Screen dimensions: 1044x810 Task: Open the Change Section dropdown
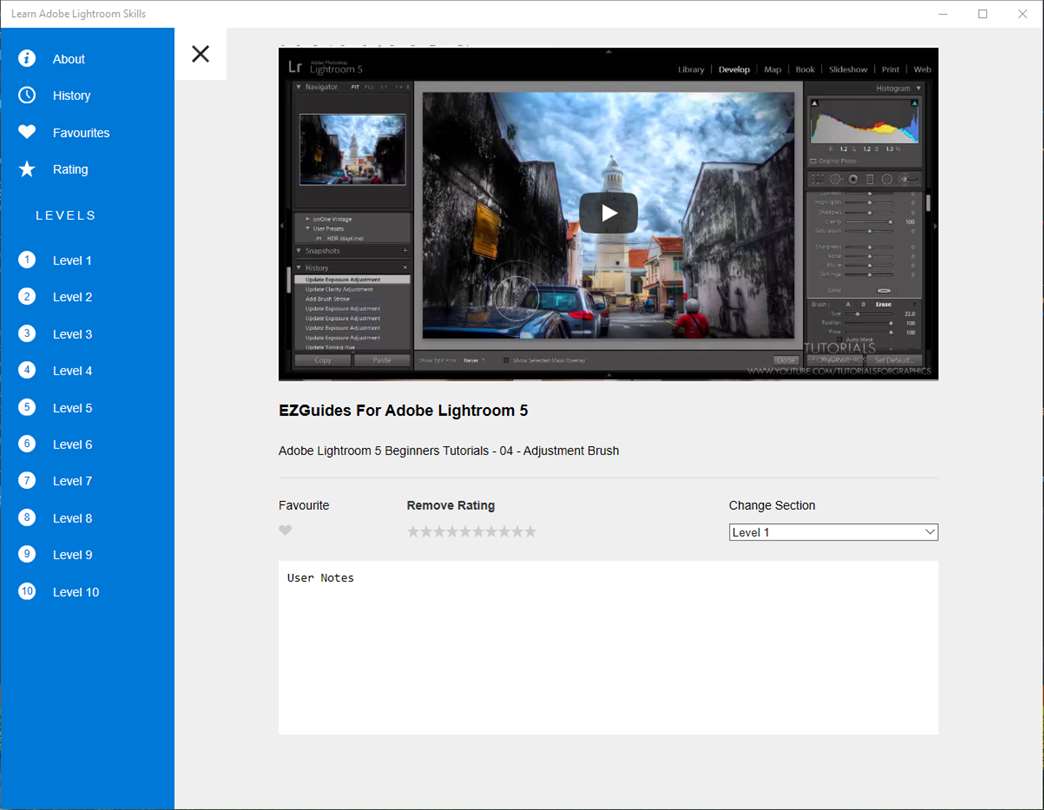coord(833,533)
